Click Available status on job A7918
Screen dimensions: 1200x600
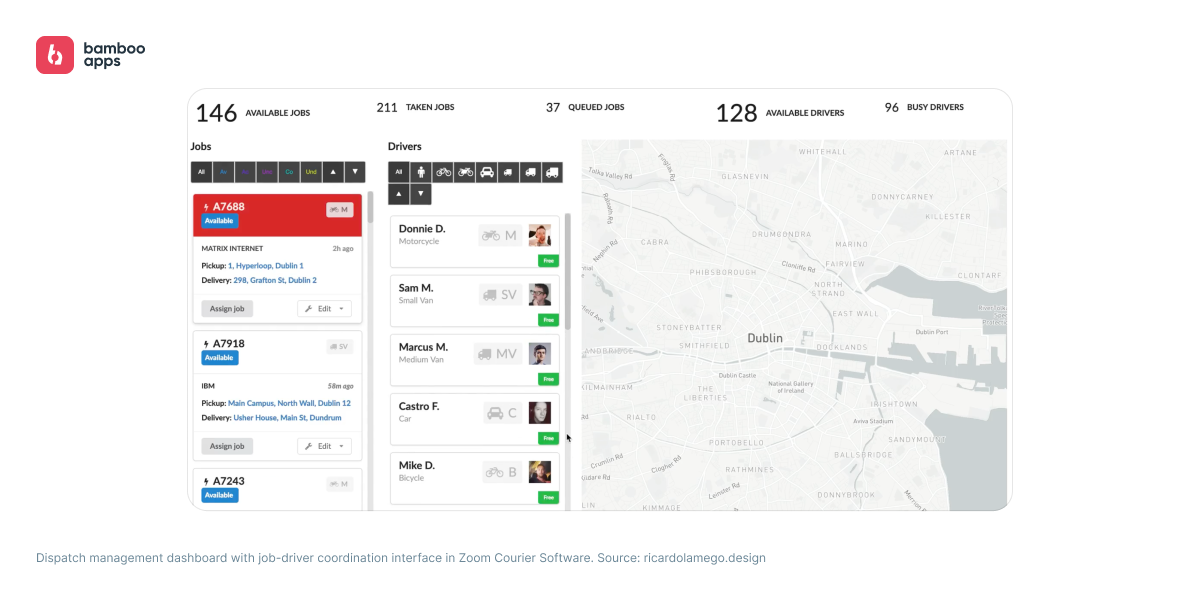[219, 358]
